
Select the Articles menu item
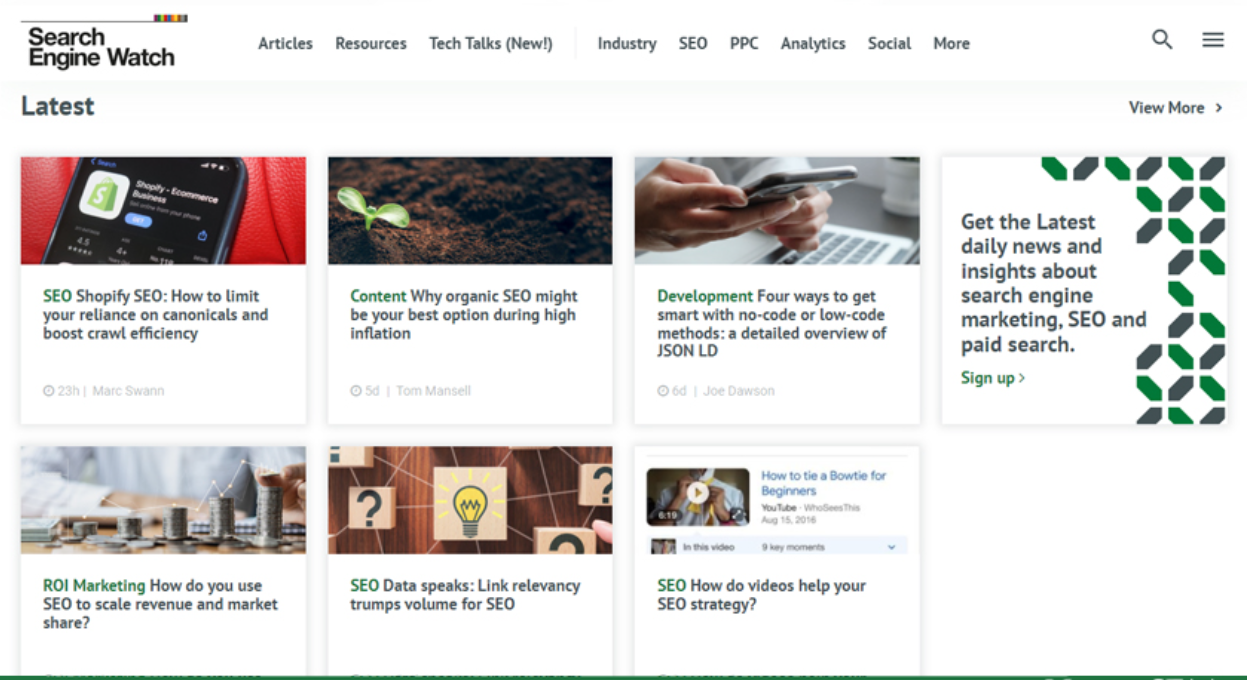click(285, 43)
